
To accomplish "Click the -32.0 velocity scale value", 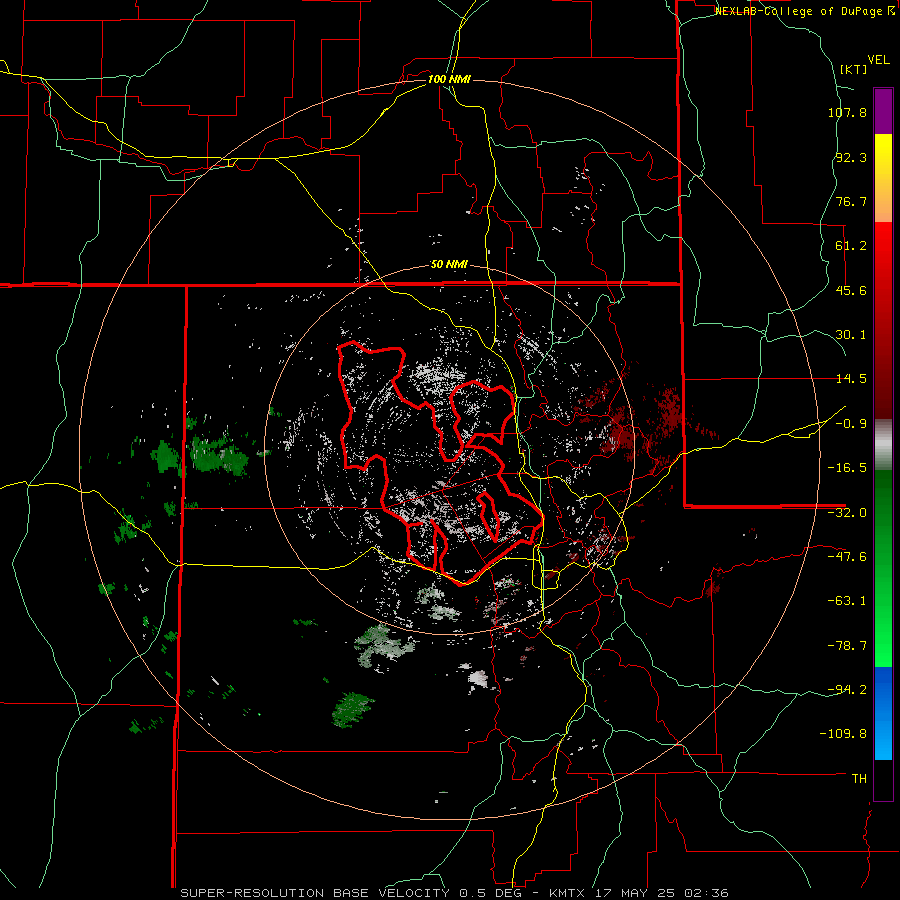I will [x=847, y=513].
